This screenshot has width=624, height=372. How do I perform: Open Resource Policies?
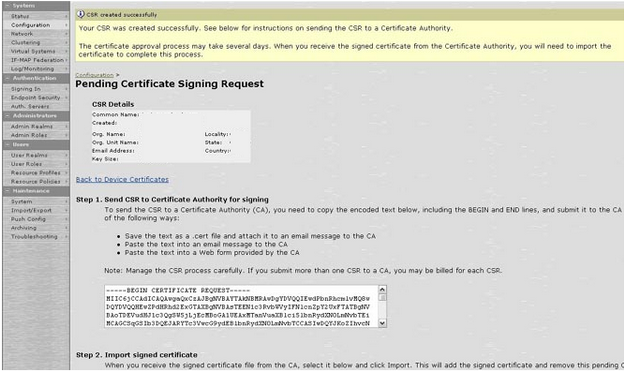coord(36,181)
